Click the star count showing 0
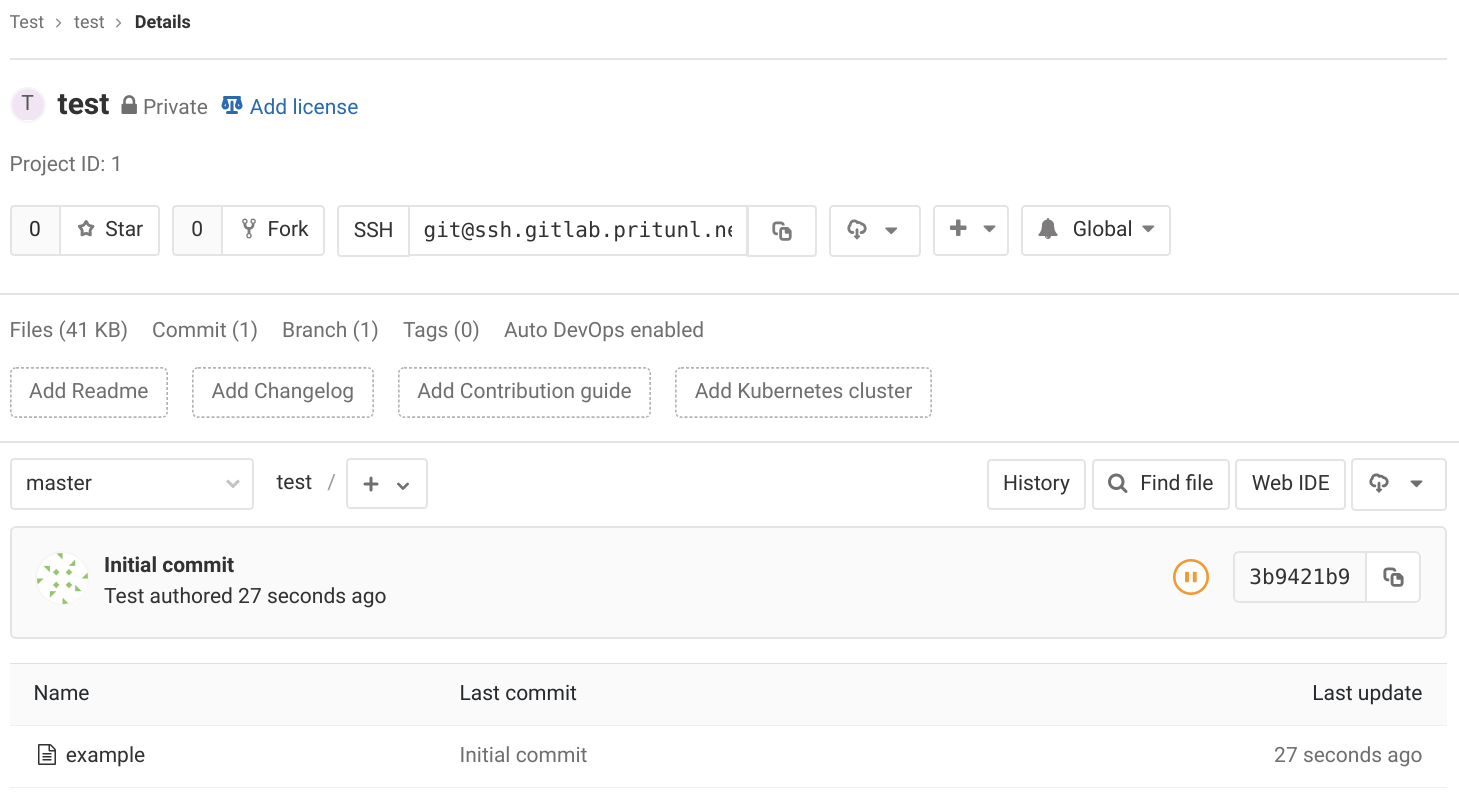The height and width of the screenshot is (802, 1459). coord(35,230)
